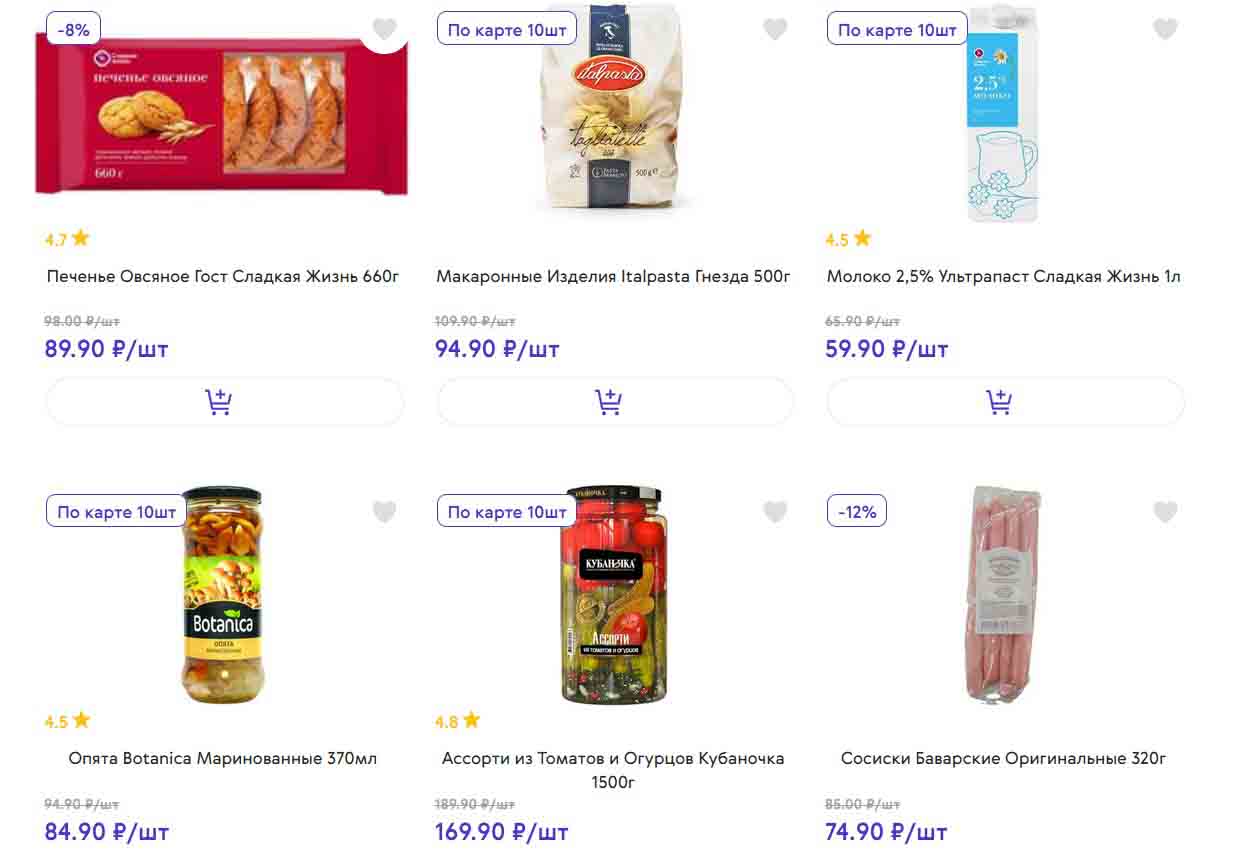Click the Botanica mushrooms jar image
Screen dimensions: 1235x853
(222, 596)
